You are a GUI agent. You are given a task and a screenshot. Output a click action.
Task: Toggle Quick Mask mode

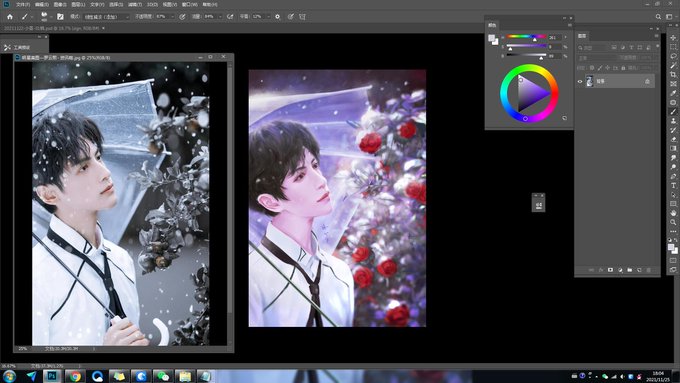click(673, 260)
